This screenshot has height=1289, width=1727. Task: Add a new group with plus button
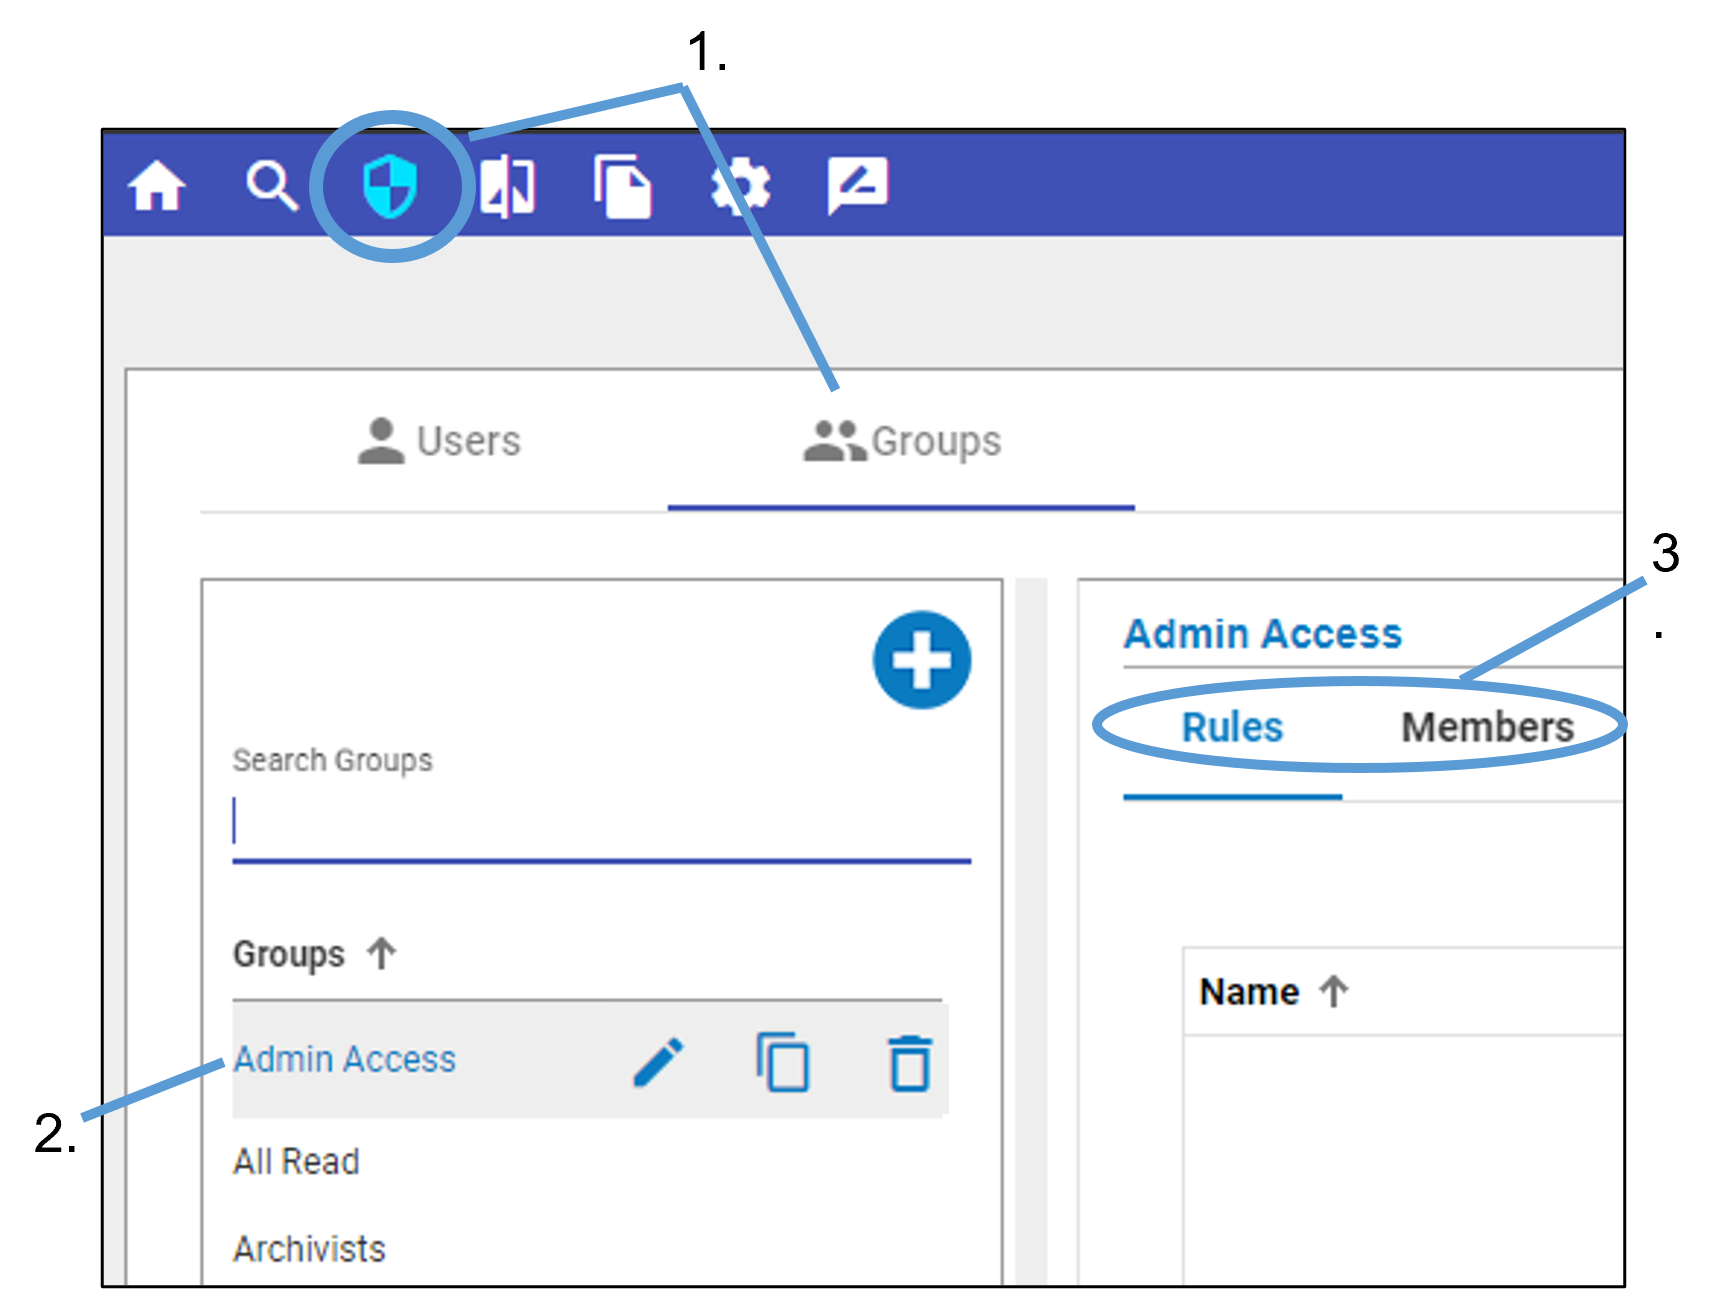point(921,660)
